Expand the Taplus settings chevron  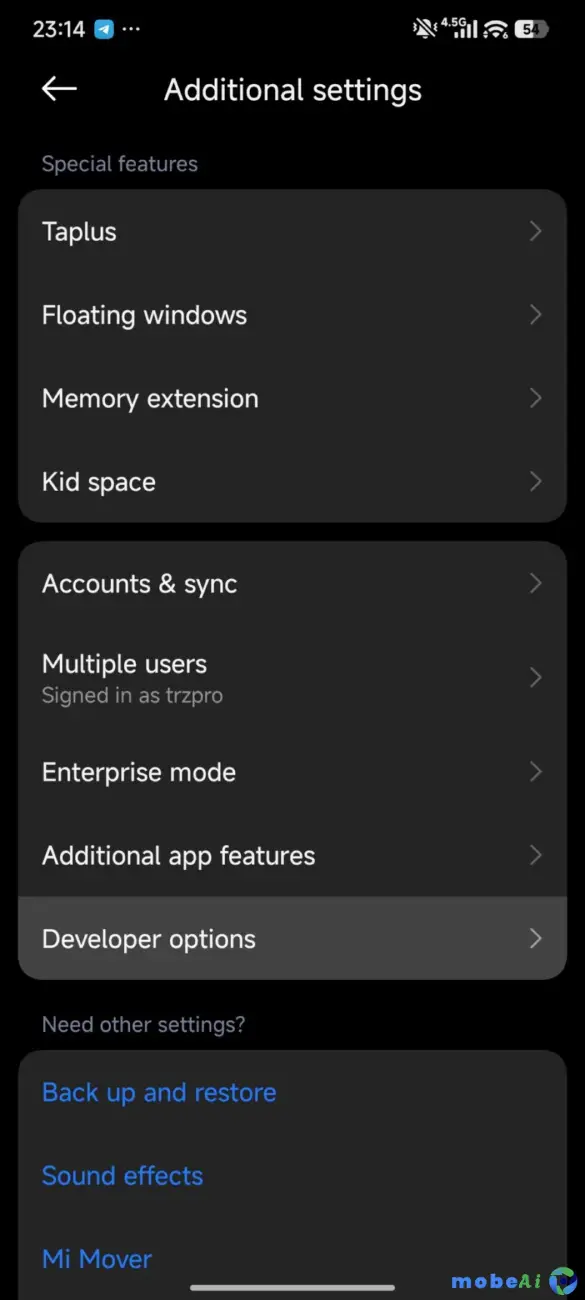pos(536,231)
